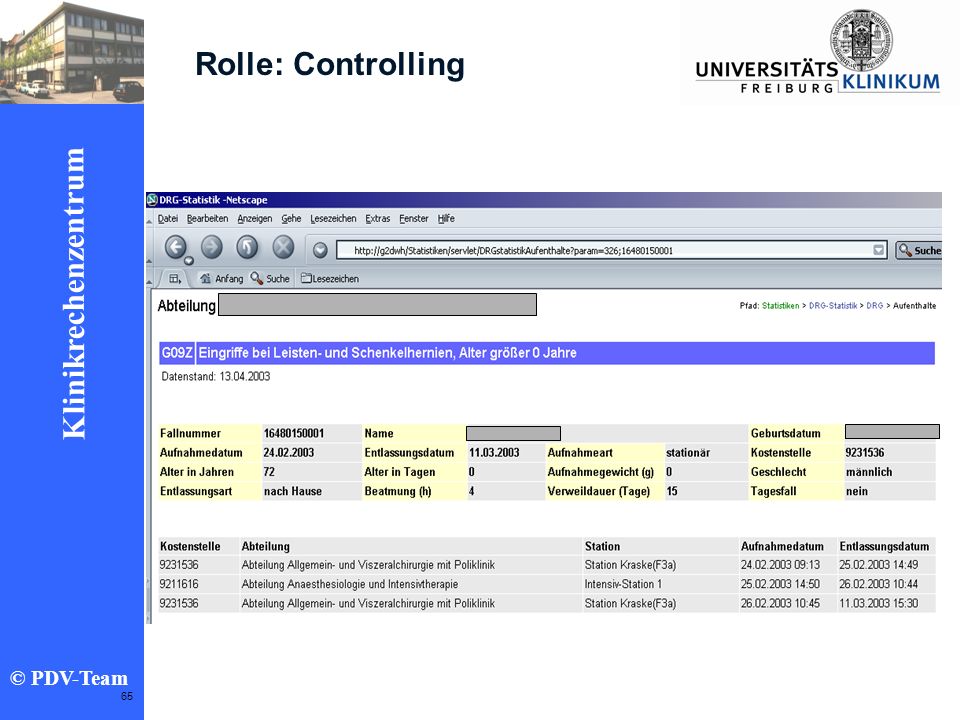Screen dimensions: 960x720
Task: Click the round go-dropdown icon before URL
Action: 320,250
